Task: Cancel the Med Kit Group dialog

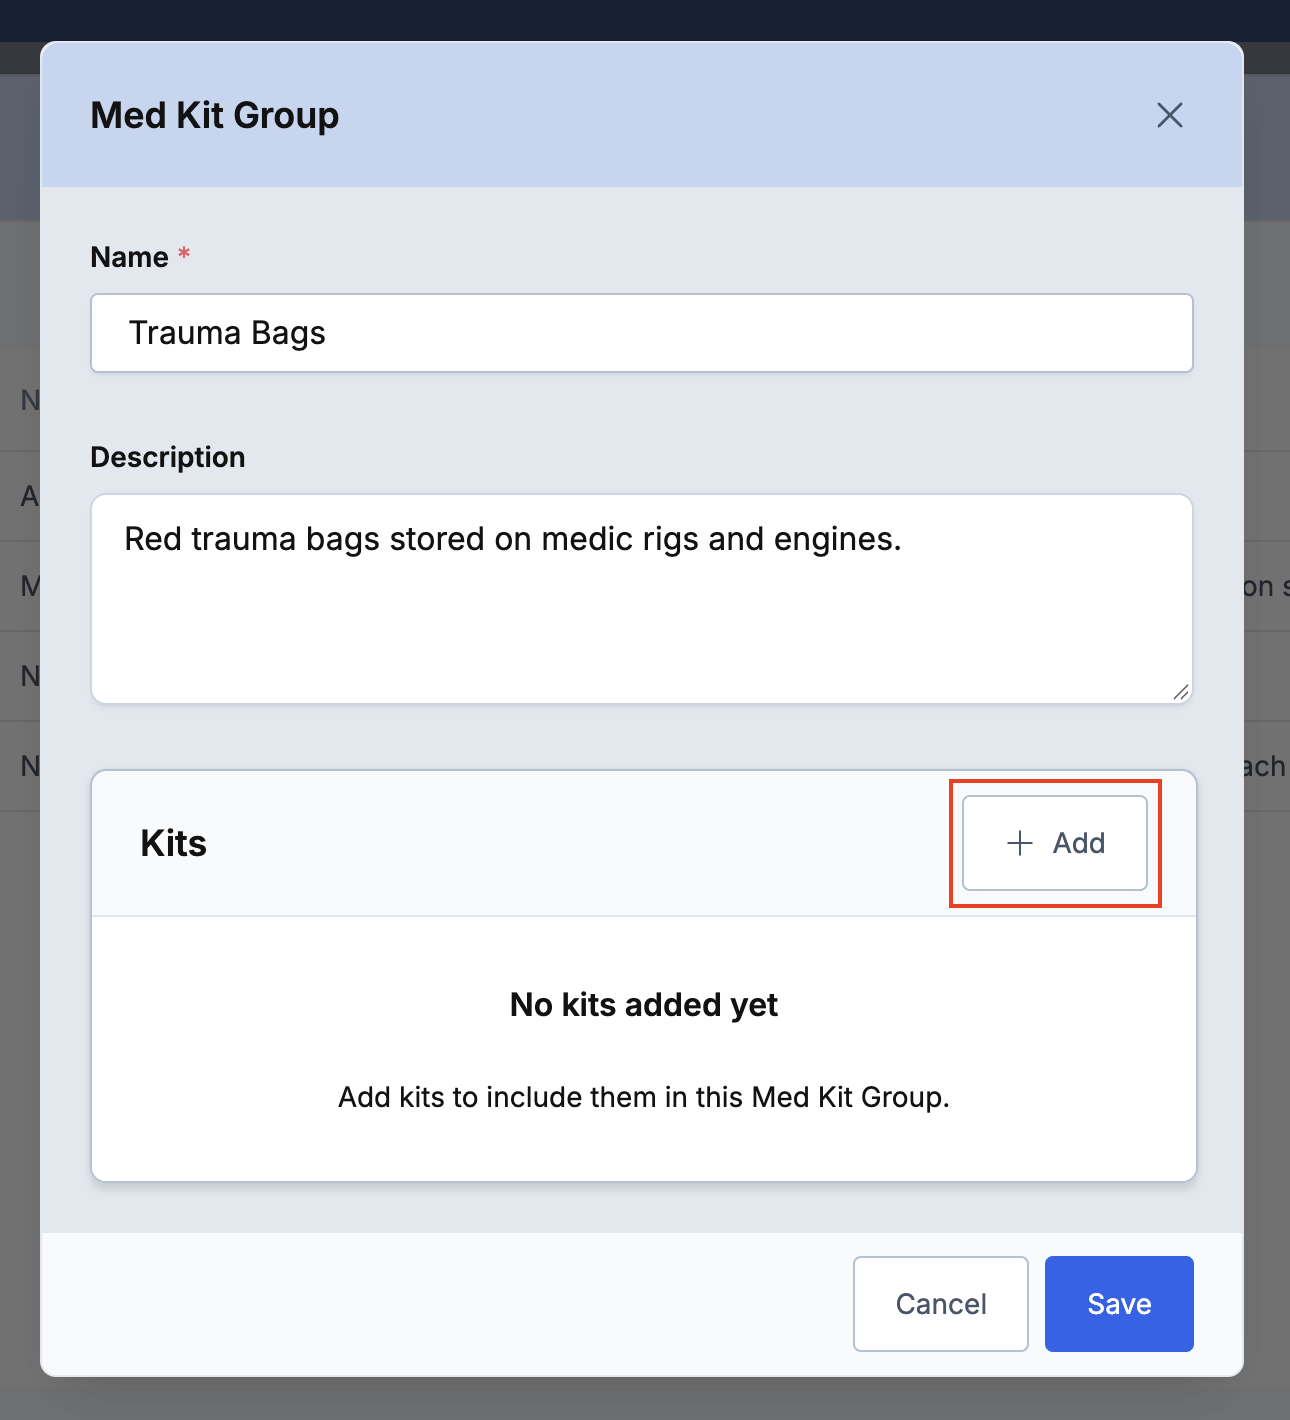Action: 941,1304
